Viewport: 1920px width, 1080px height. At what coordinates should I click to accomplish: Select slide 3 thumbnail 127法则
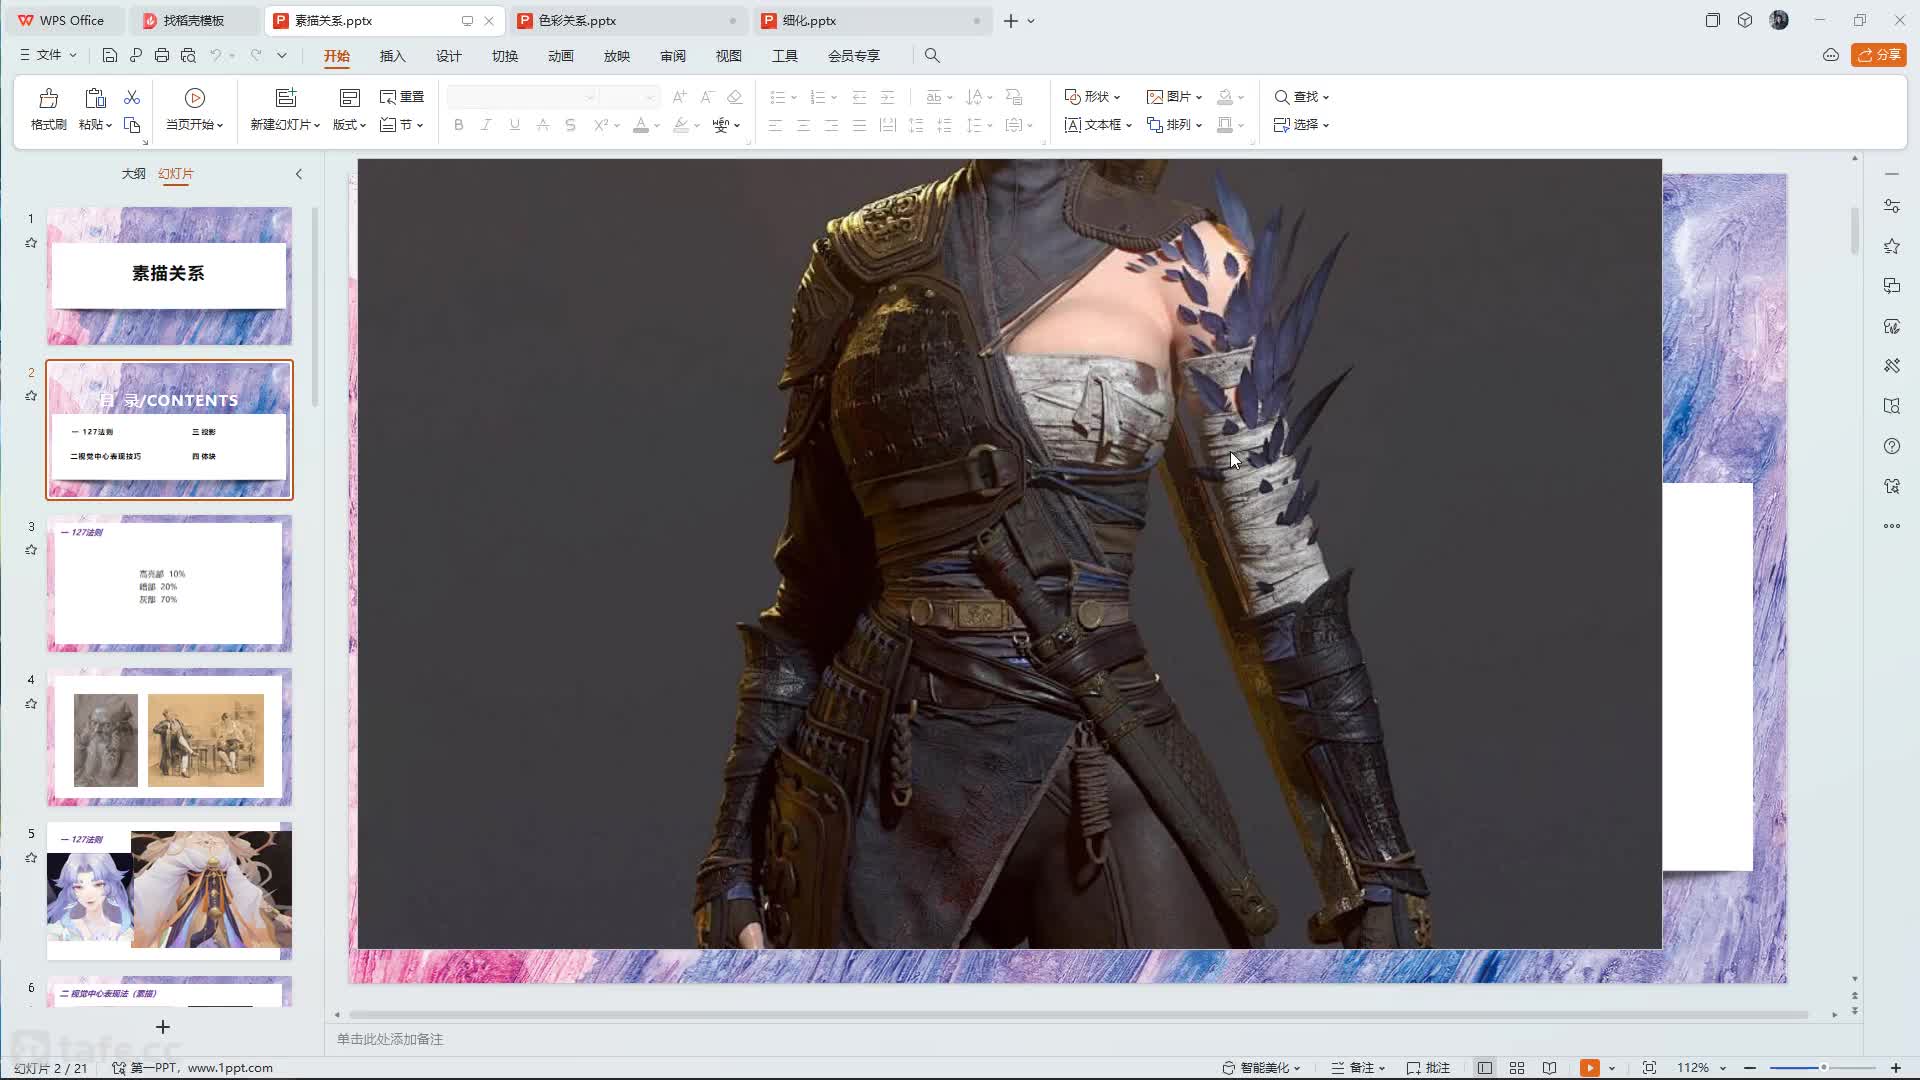(169, 583)
